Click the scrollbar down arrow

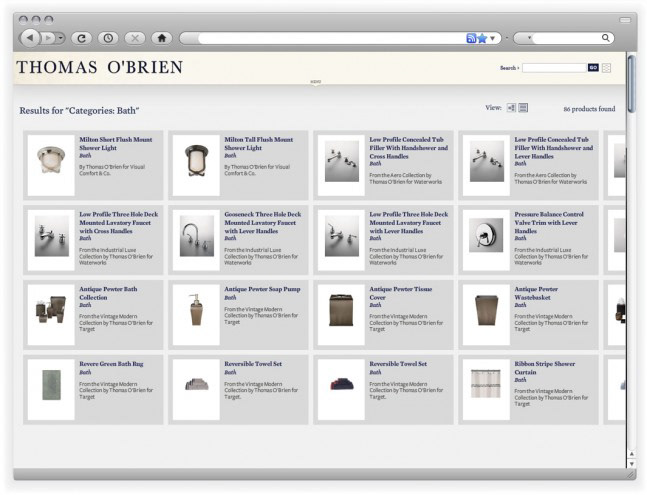pyautogui.click(x=631, y=463)
